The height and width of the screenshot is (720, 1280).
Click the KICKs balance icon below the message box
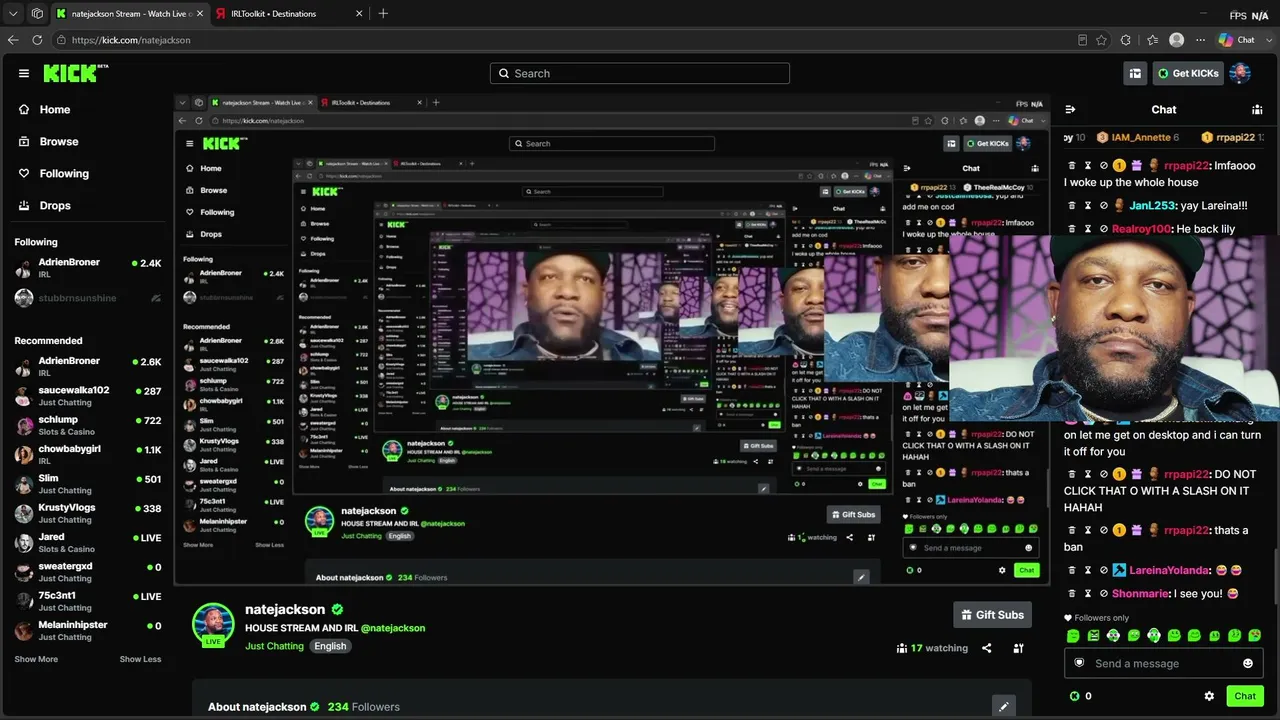point(1075,696)
